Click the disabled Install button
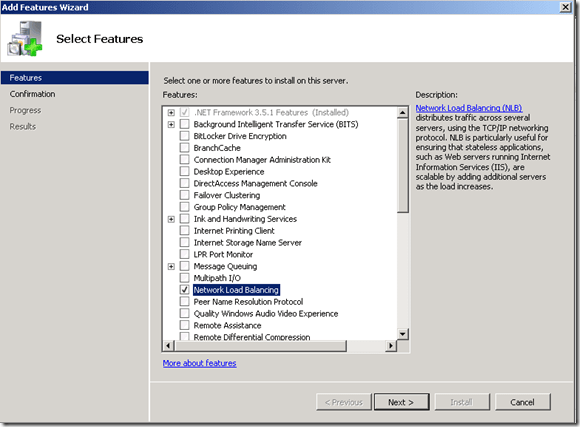The width and height of the screenshot is (580, 427). point(462,402)
